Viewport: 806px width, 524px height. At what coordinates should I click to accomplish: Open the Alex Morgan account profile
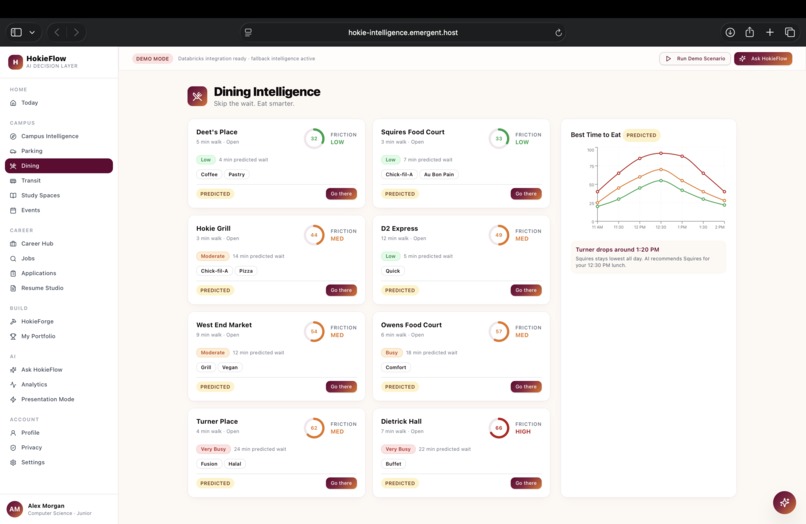coord(59,509)
